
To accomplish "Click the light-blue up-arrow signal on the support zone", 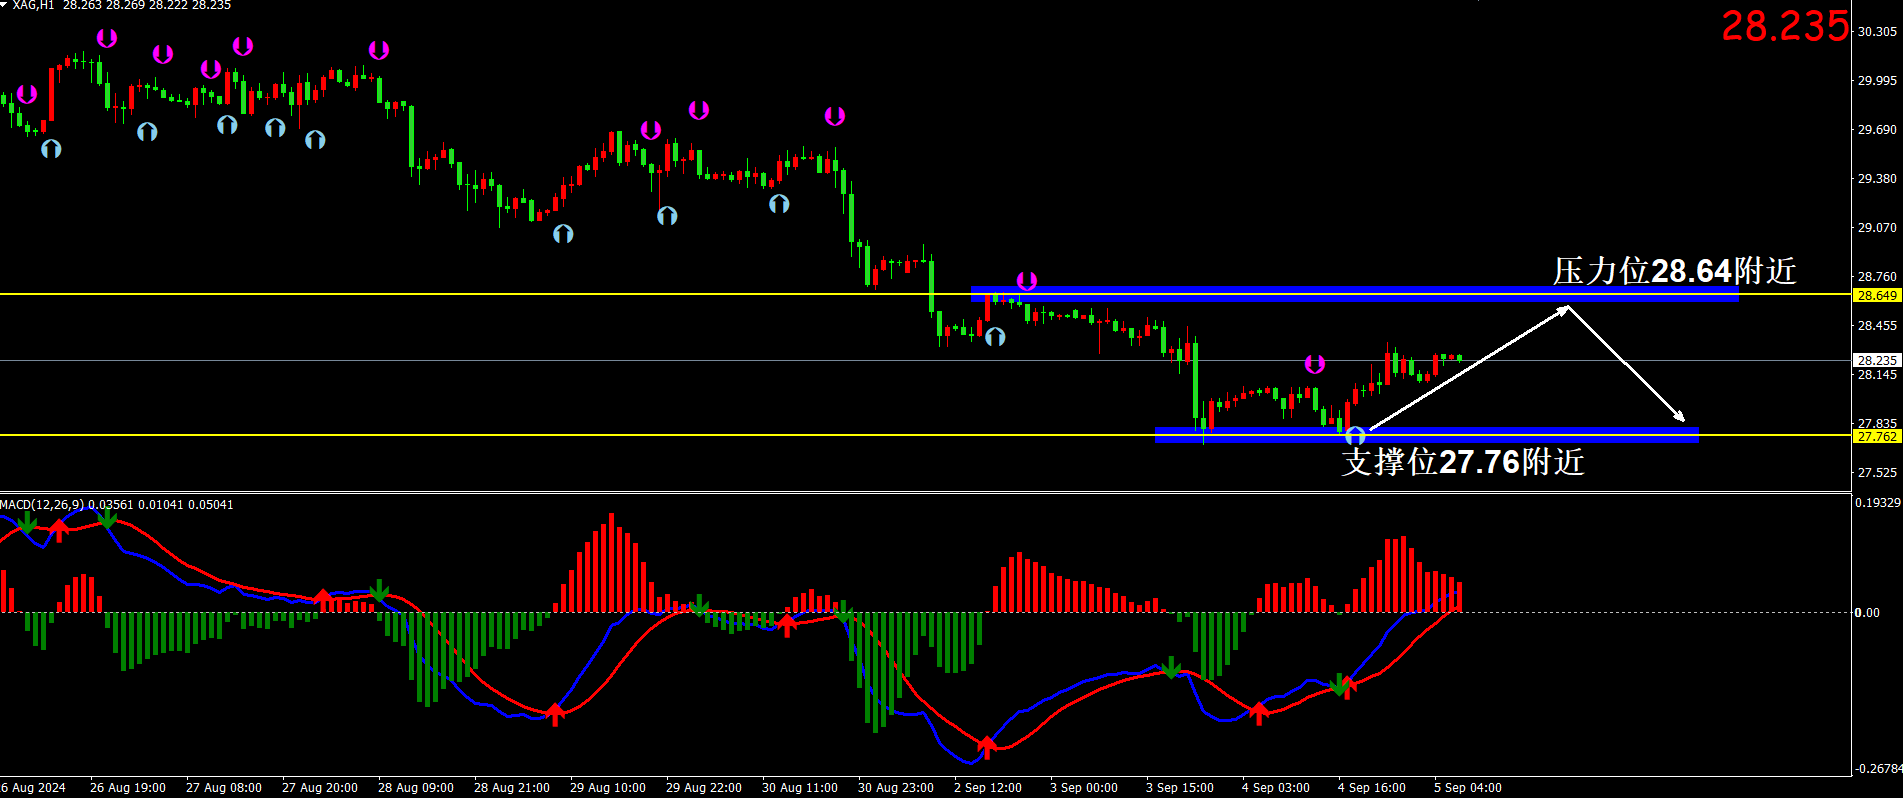I will click(x=1355, y=435).
